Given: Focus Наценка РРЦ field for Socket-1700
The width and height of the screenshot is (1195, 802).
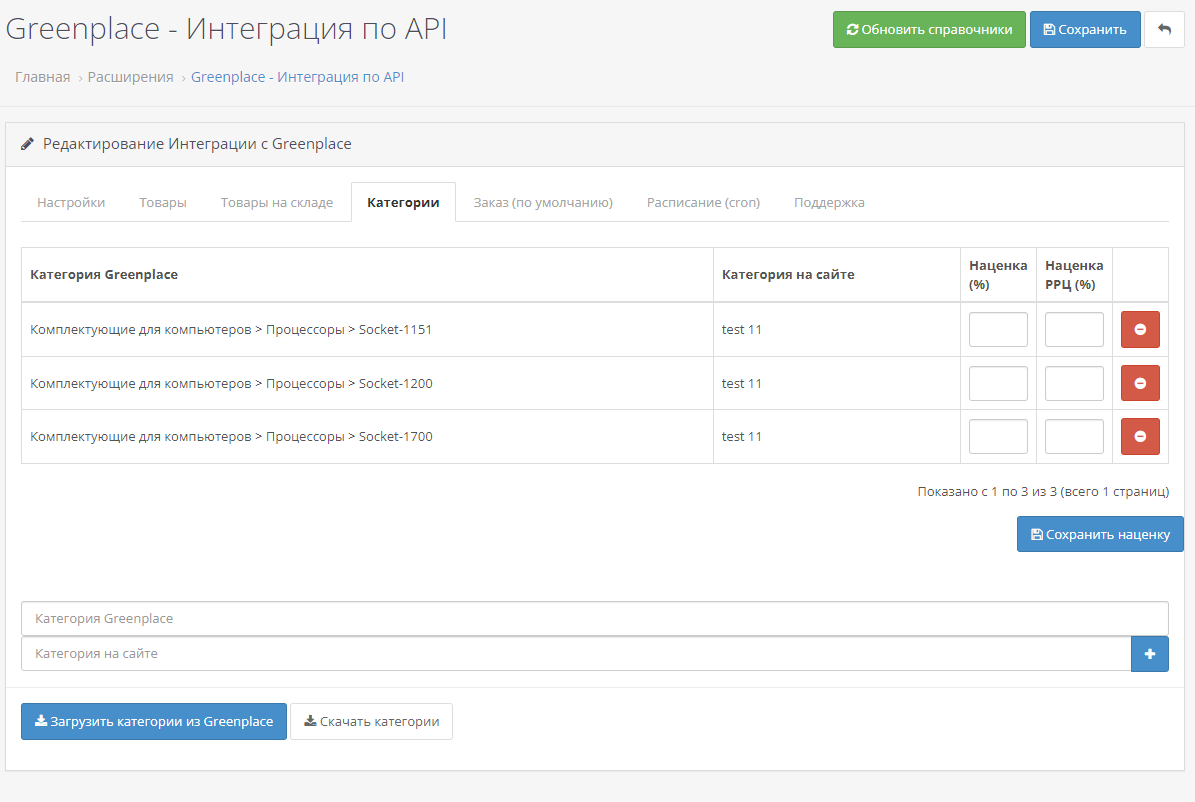Looking at the screenshot, I should [1074, 436].
